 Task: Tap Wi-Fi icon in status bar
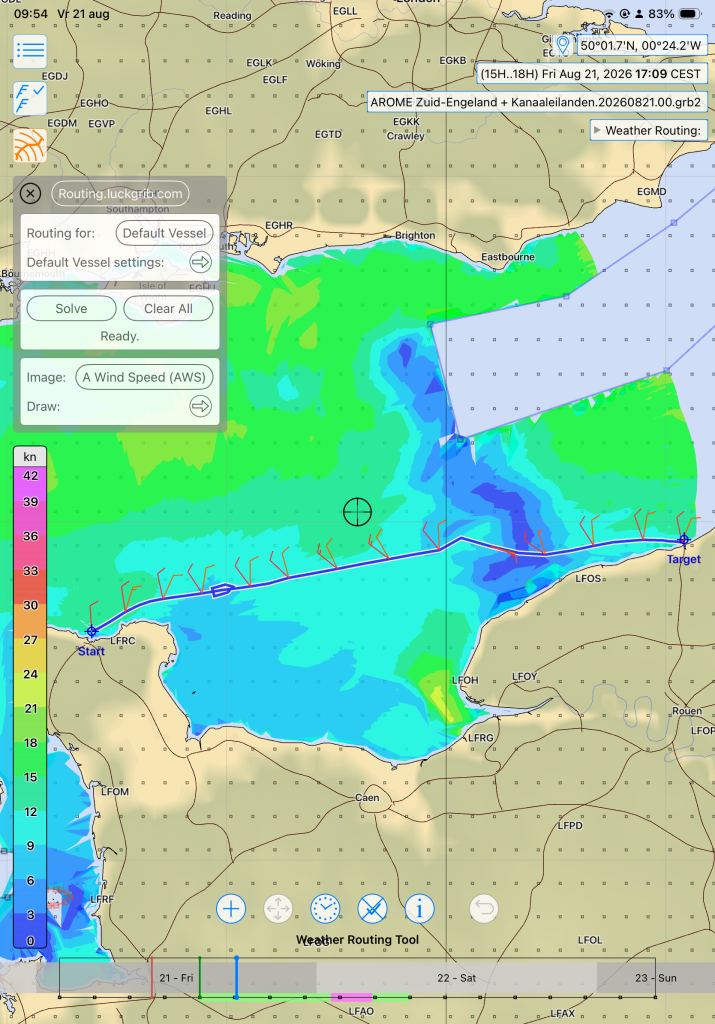pyautogui.click(x=609, y=13)
